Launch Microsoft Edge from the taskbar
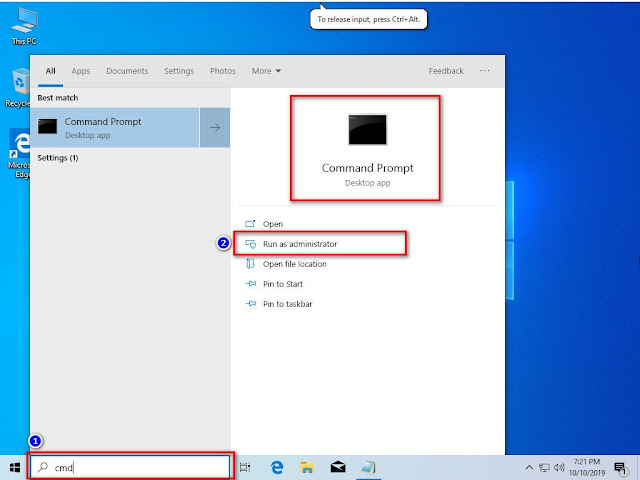The width and height of the screenshot is (640, 480). click(277, 467)
